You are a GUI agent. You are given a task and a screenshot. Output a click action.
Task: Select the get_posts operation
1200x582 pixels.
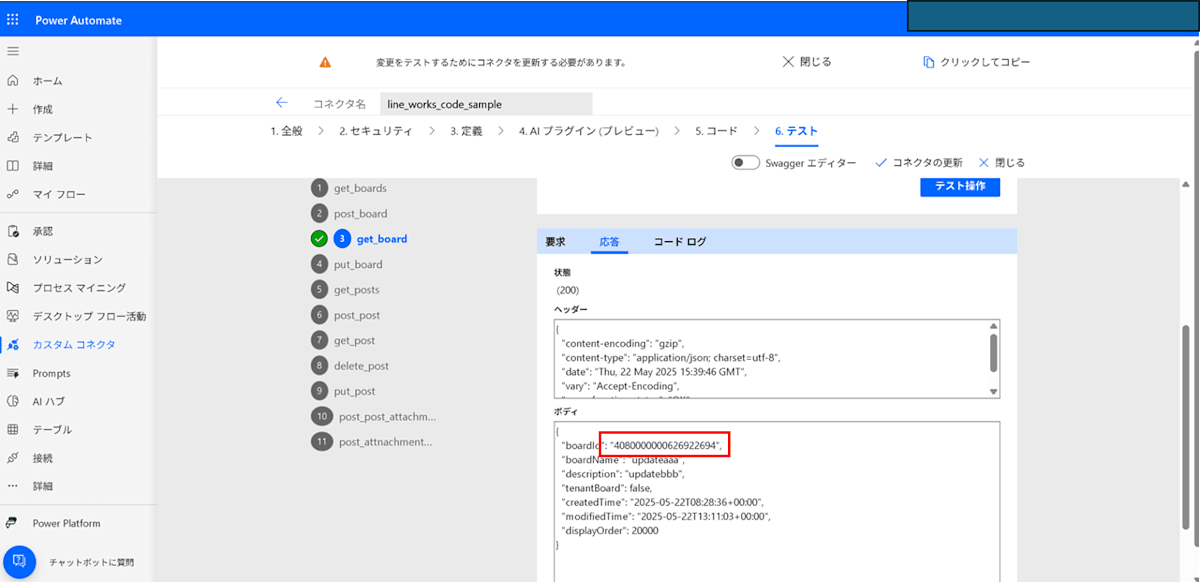(x=357, y=289)
